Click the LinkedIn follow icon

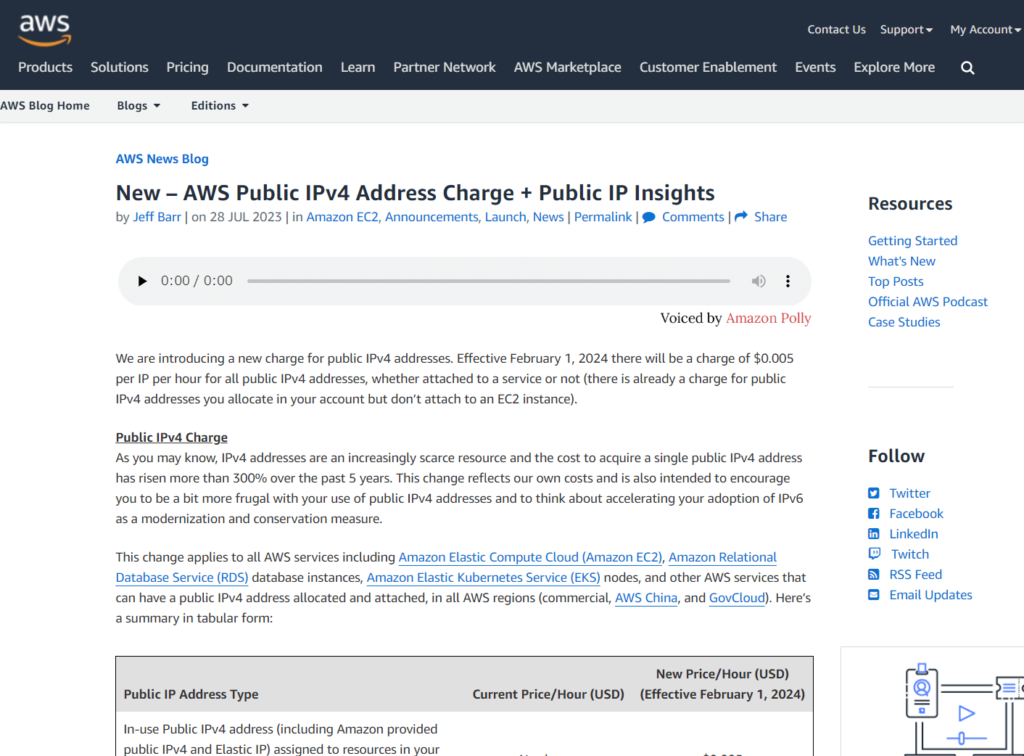click(x=873, y=534)
